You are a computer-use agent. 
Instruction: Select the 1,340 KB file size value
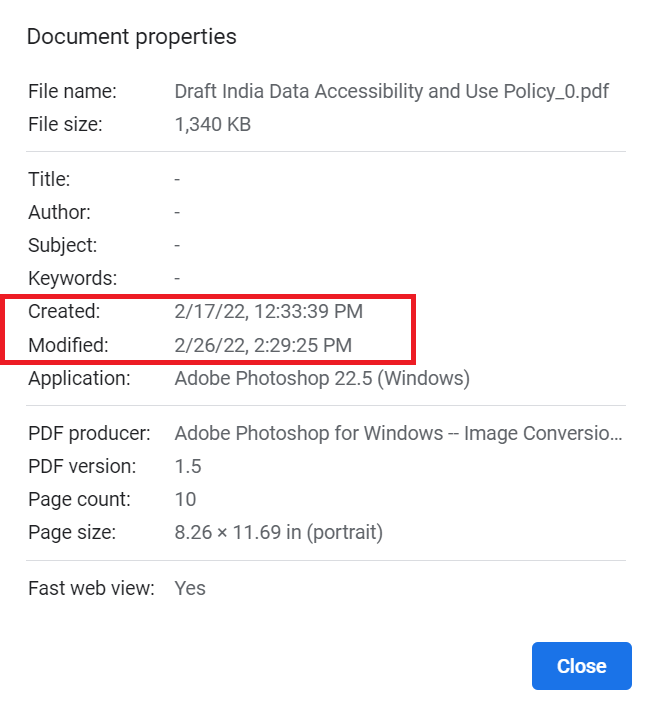[x=212, y=125]
